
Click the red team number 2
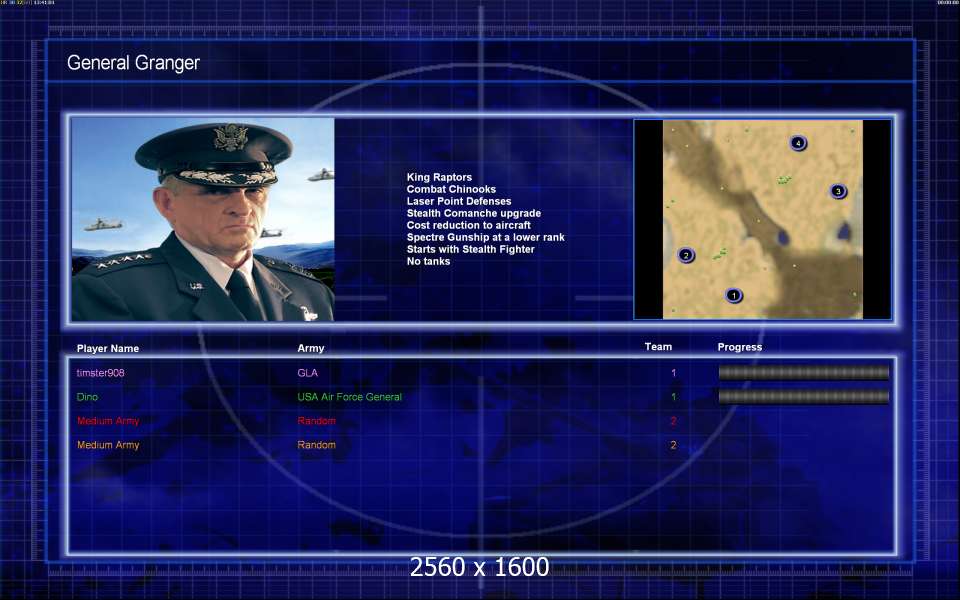(x=673, y=421)
